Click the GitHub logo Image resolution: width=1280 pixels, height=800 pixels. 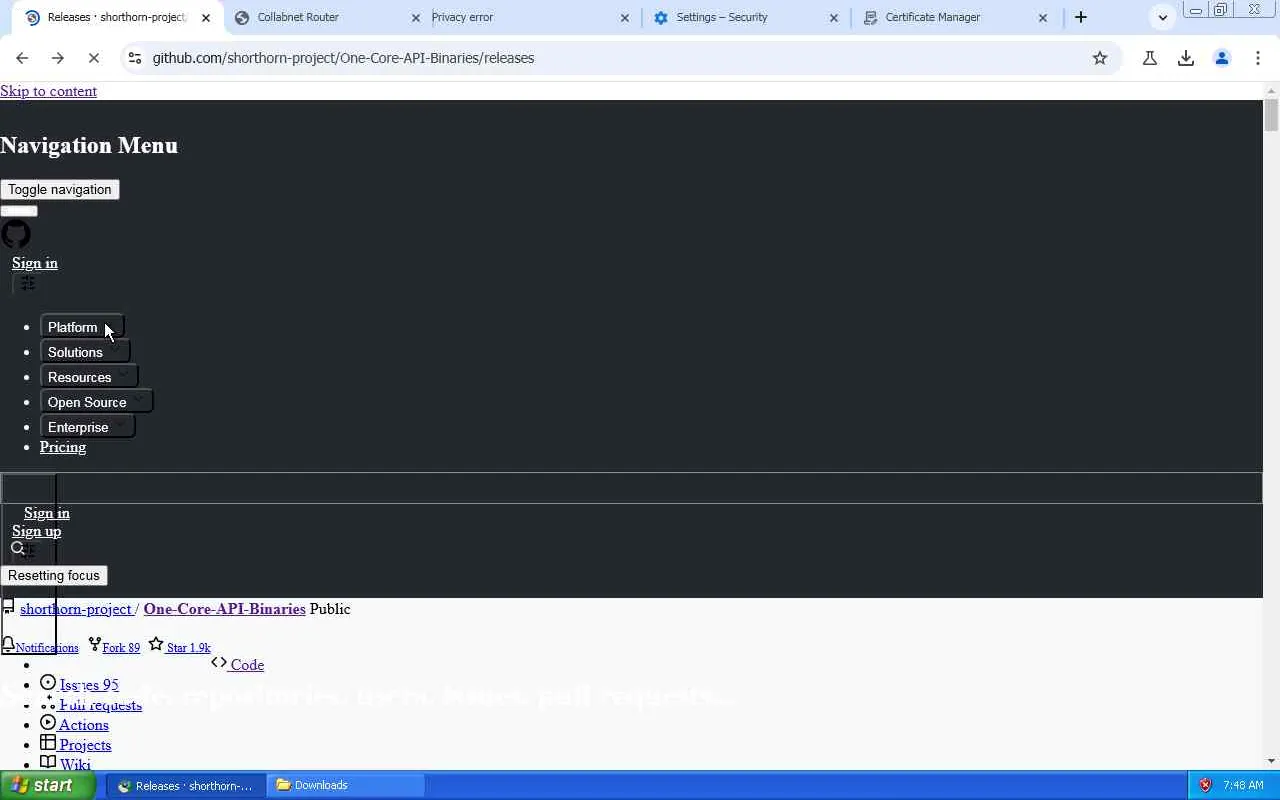tap(16, 234)
